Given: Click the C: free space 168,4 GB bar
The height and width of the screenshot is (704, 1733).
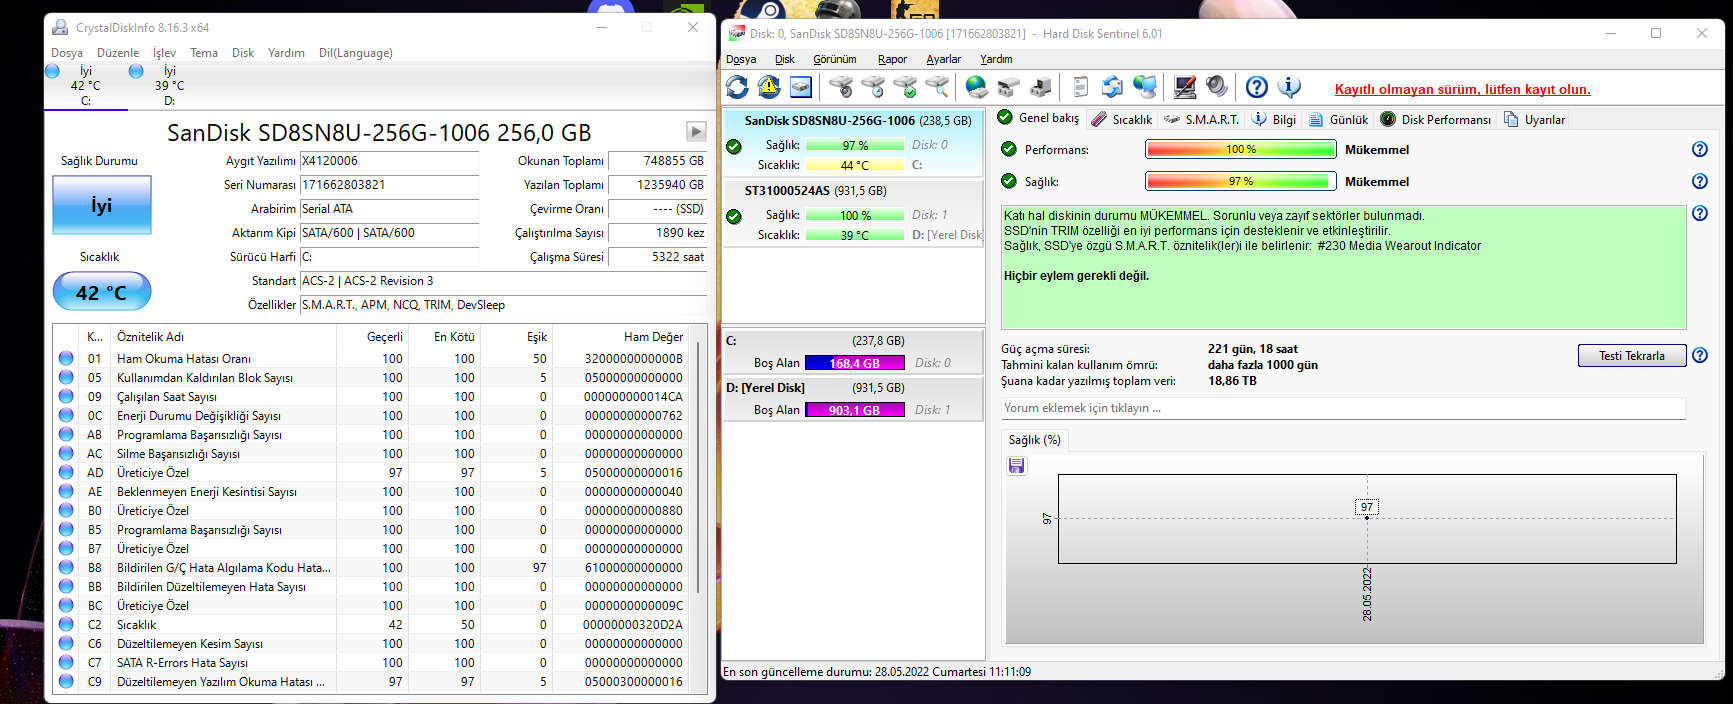Looking at the screenshot, I should coord(854,363).
